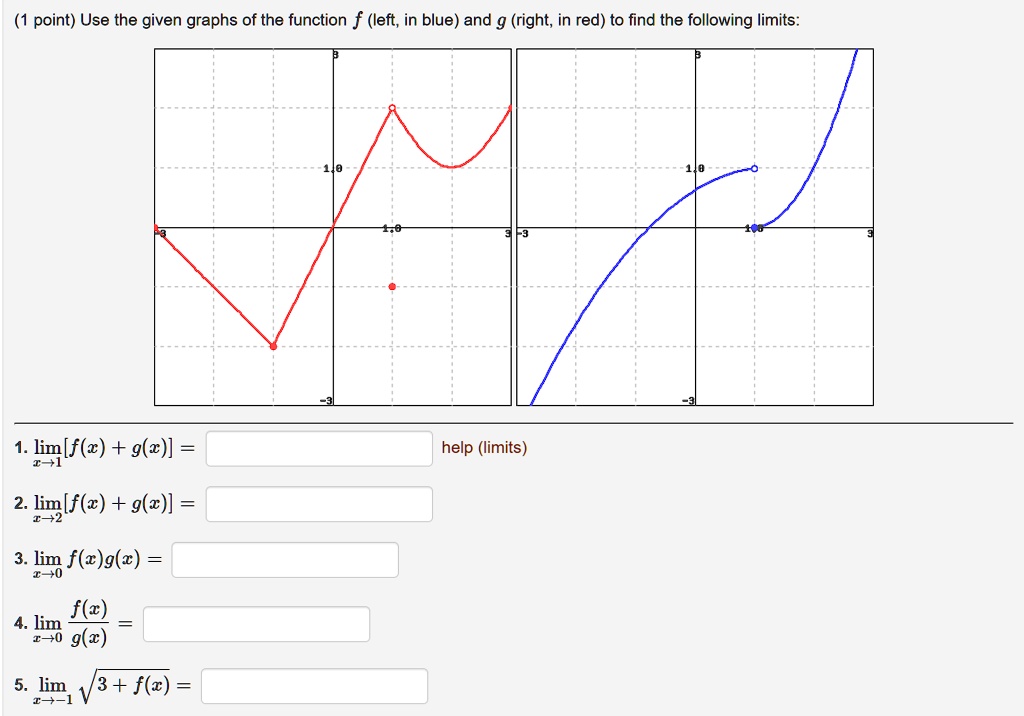Click the red graph's minimum vertex point

pyautogui.click(x=272, y=345)
